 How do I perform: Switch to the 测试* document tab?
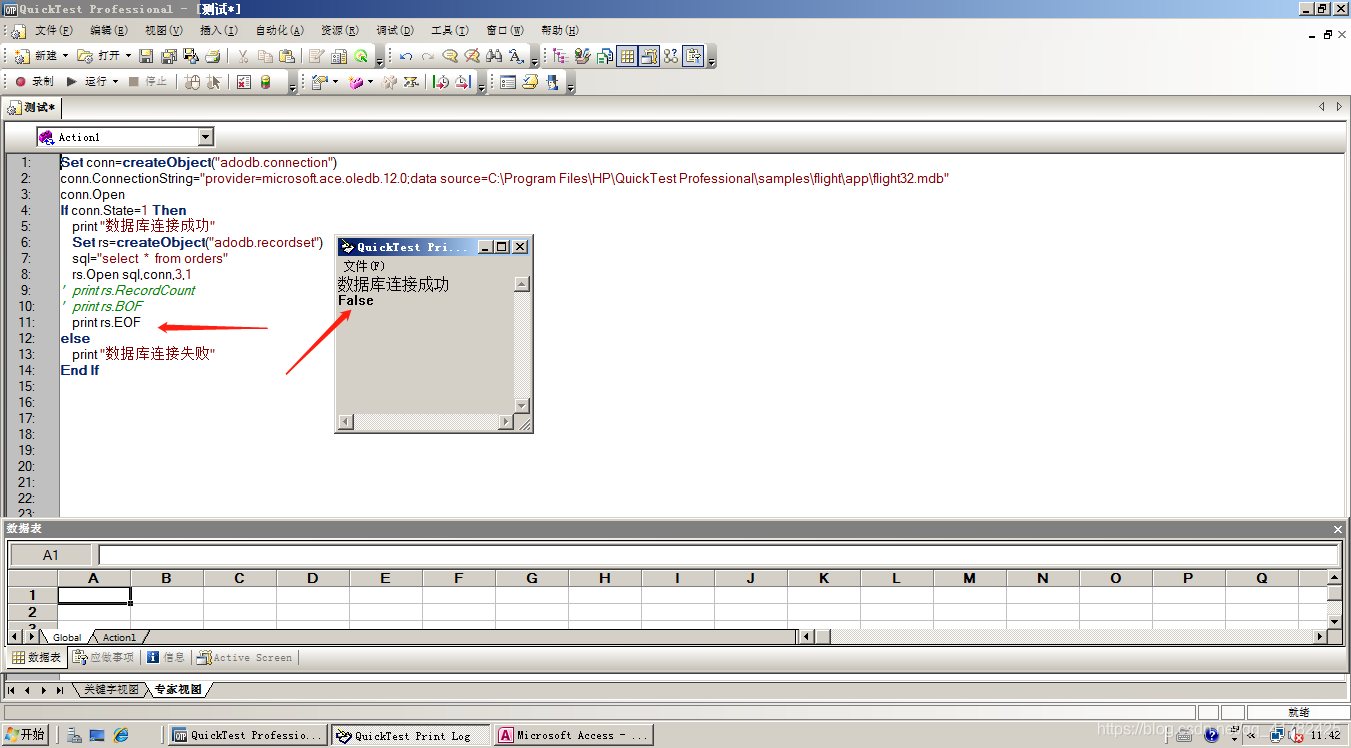coord(33,107)
